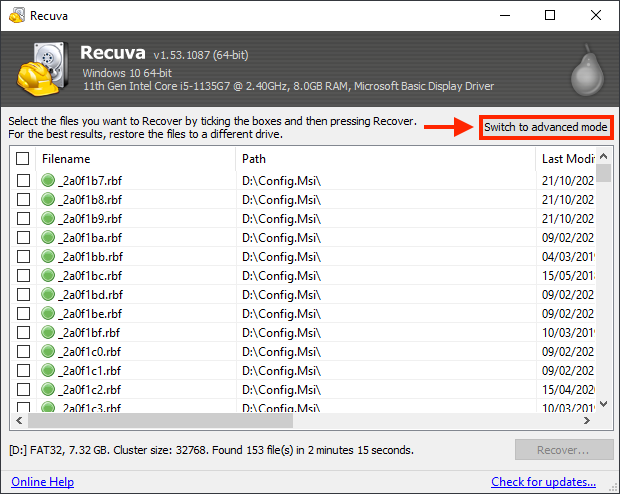The height and width of the screenshot is (494, 620).
Task: Click green status dot of _2a0f1bf.rbf
Action: point(48,332)
